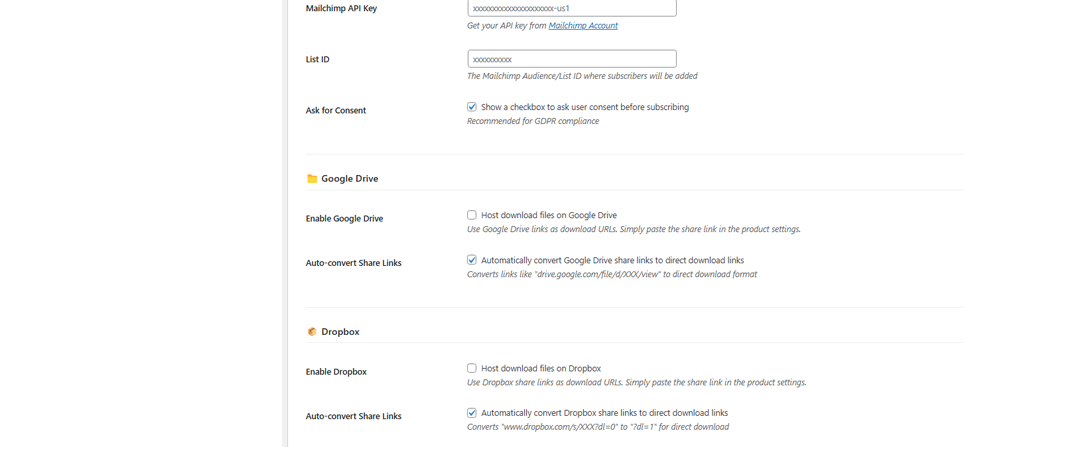Click the Enable Dropbox label

(336, 372)
